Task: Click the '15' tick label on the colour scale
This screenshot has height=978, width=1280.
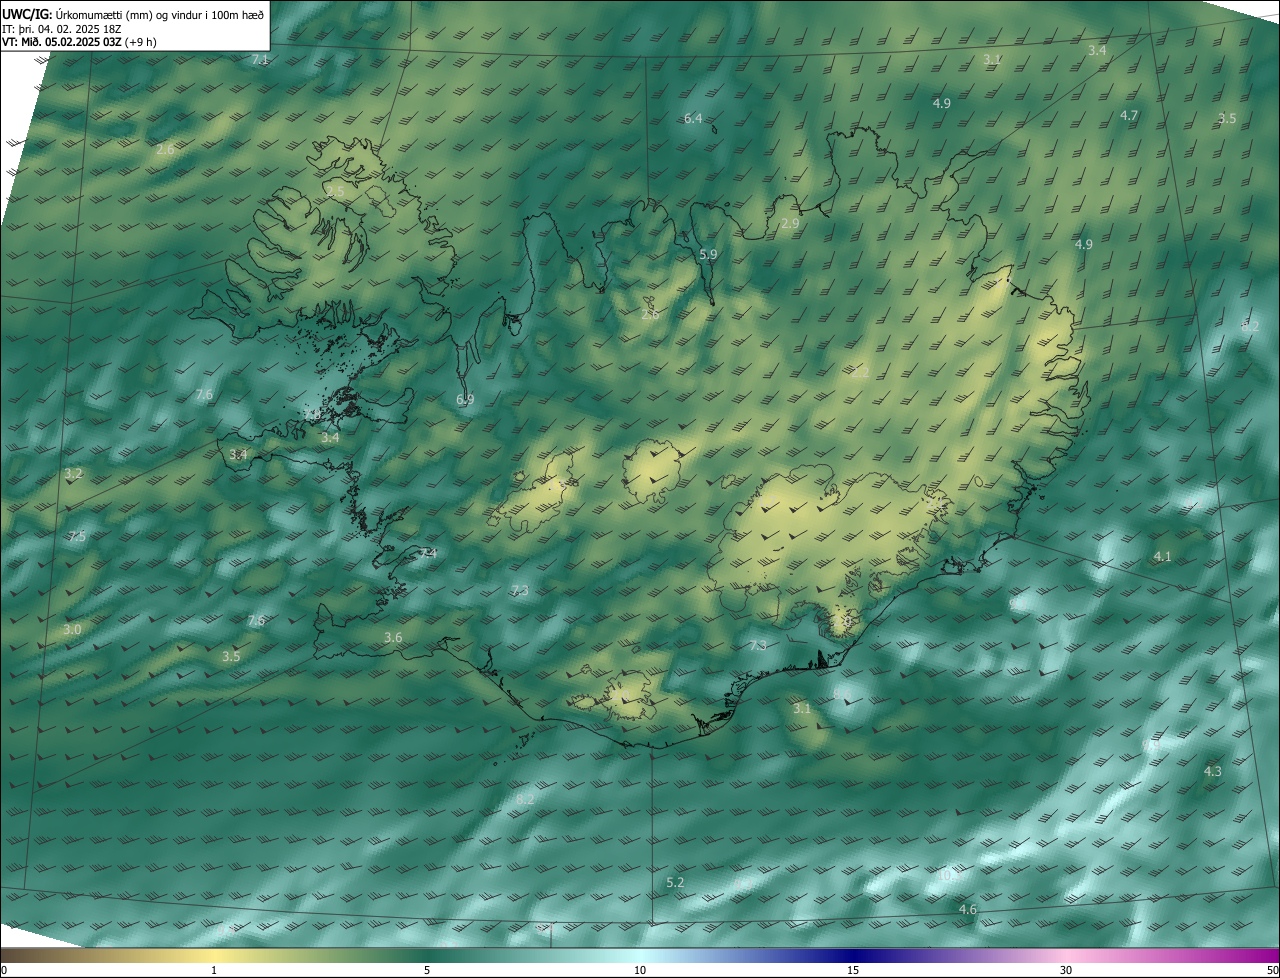Action: click(x=853, y=970)
